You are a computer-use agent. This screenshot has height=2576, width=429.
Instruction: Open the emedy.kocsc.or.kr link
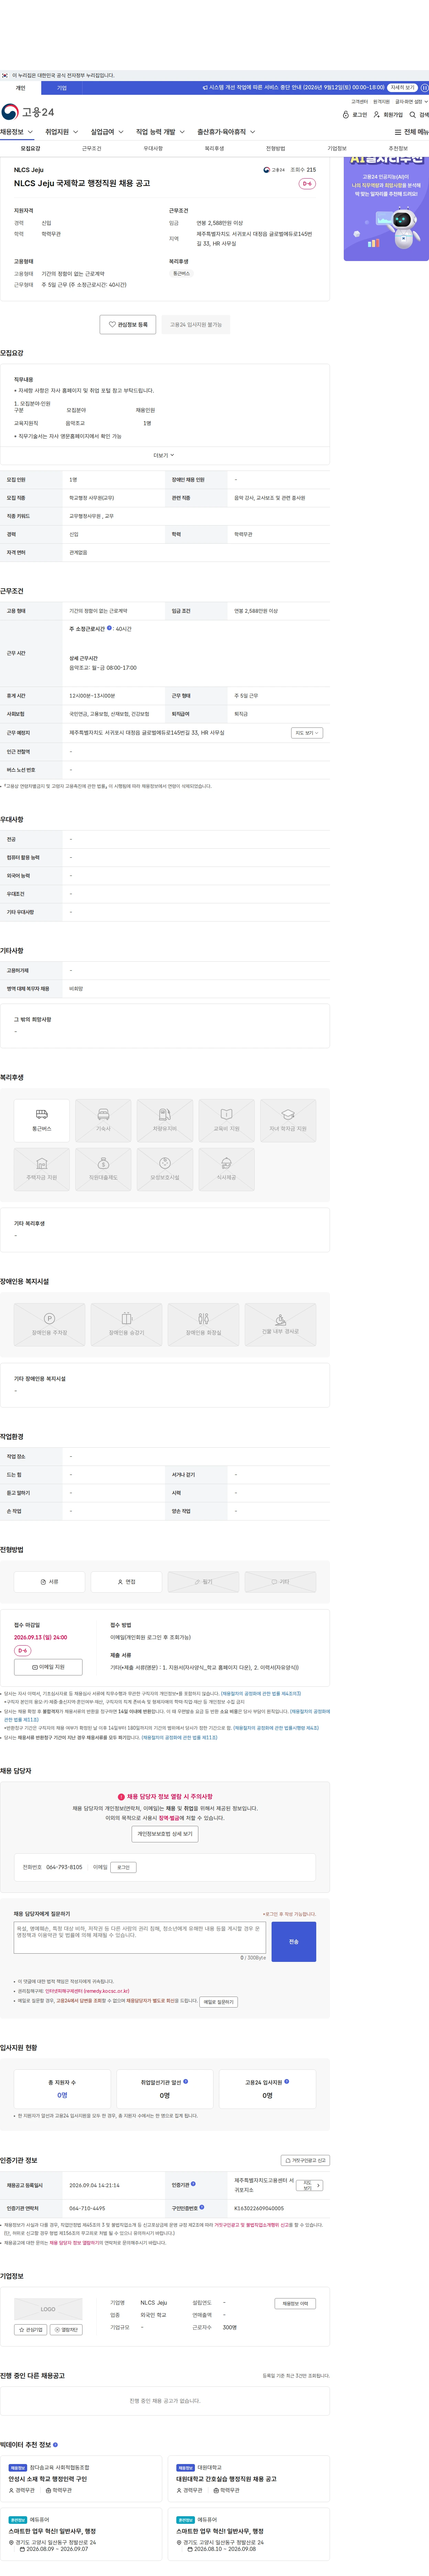tap(87, 1991)
